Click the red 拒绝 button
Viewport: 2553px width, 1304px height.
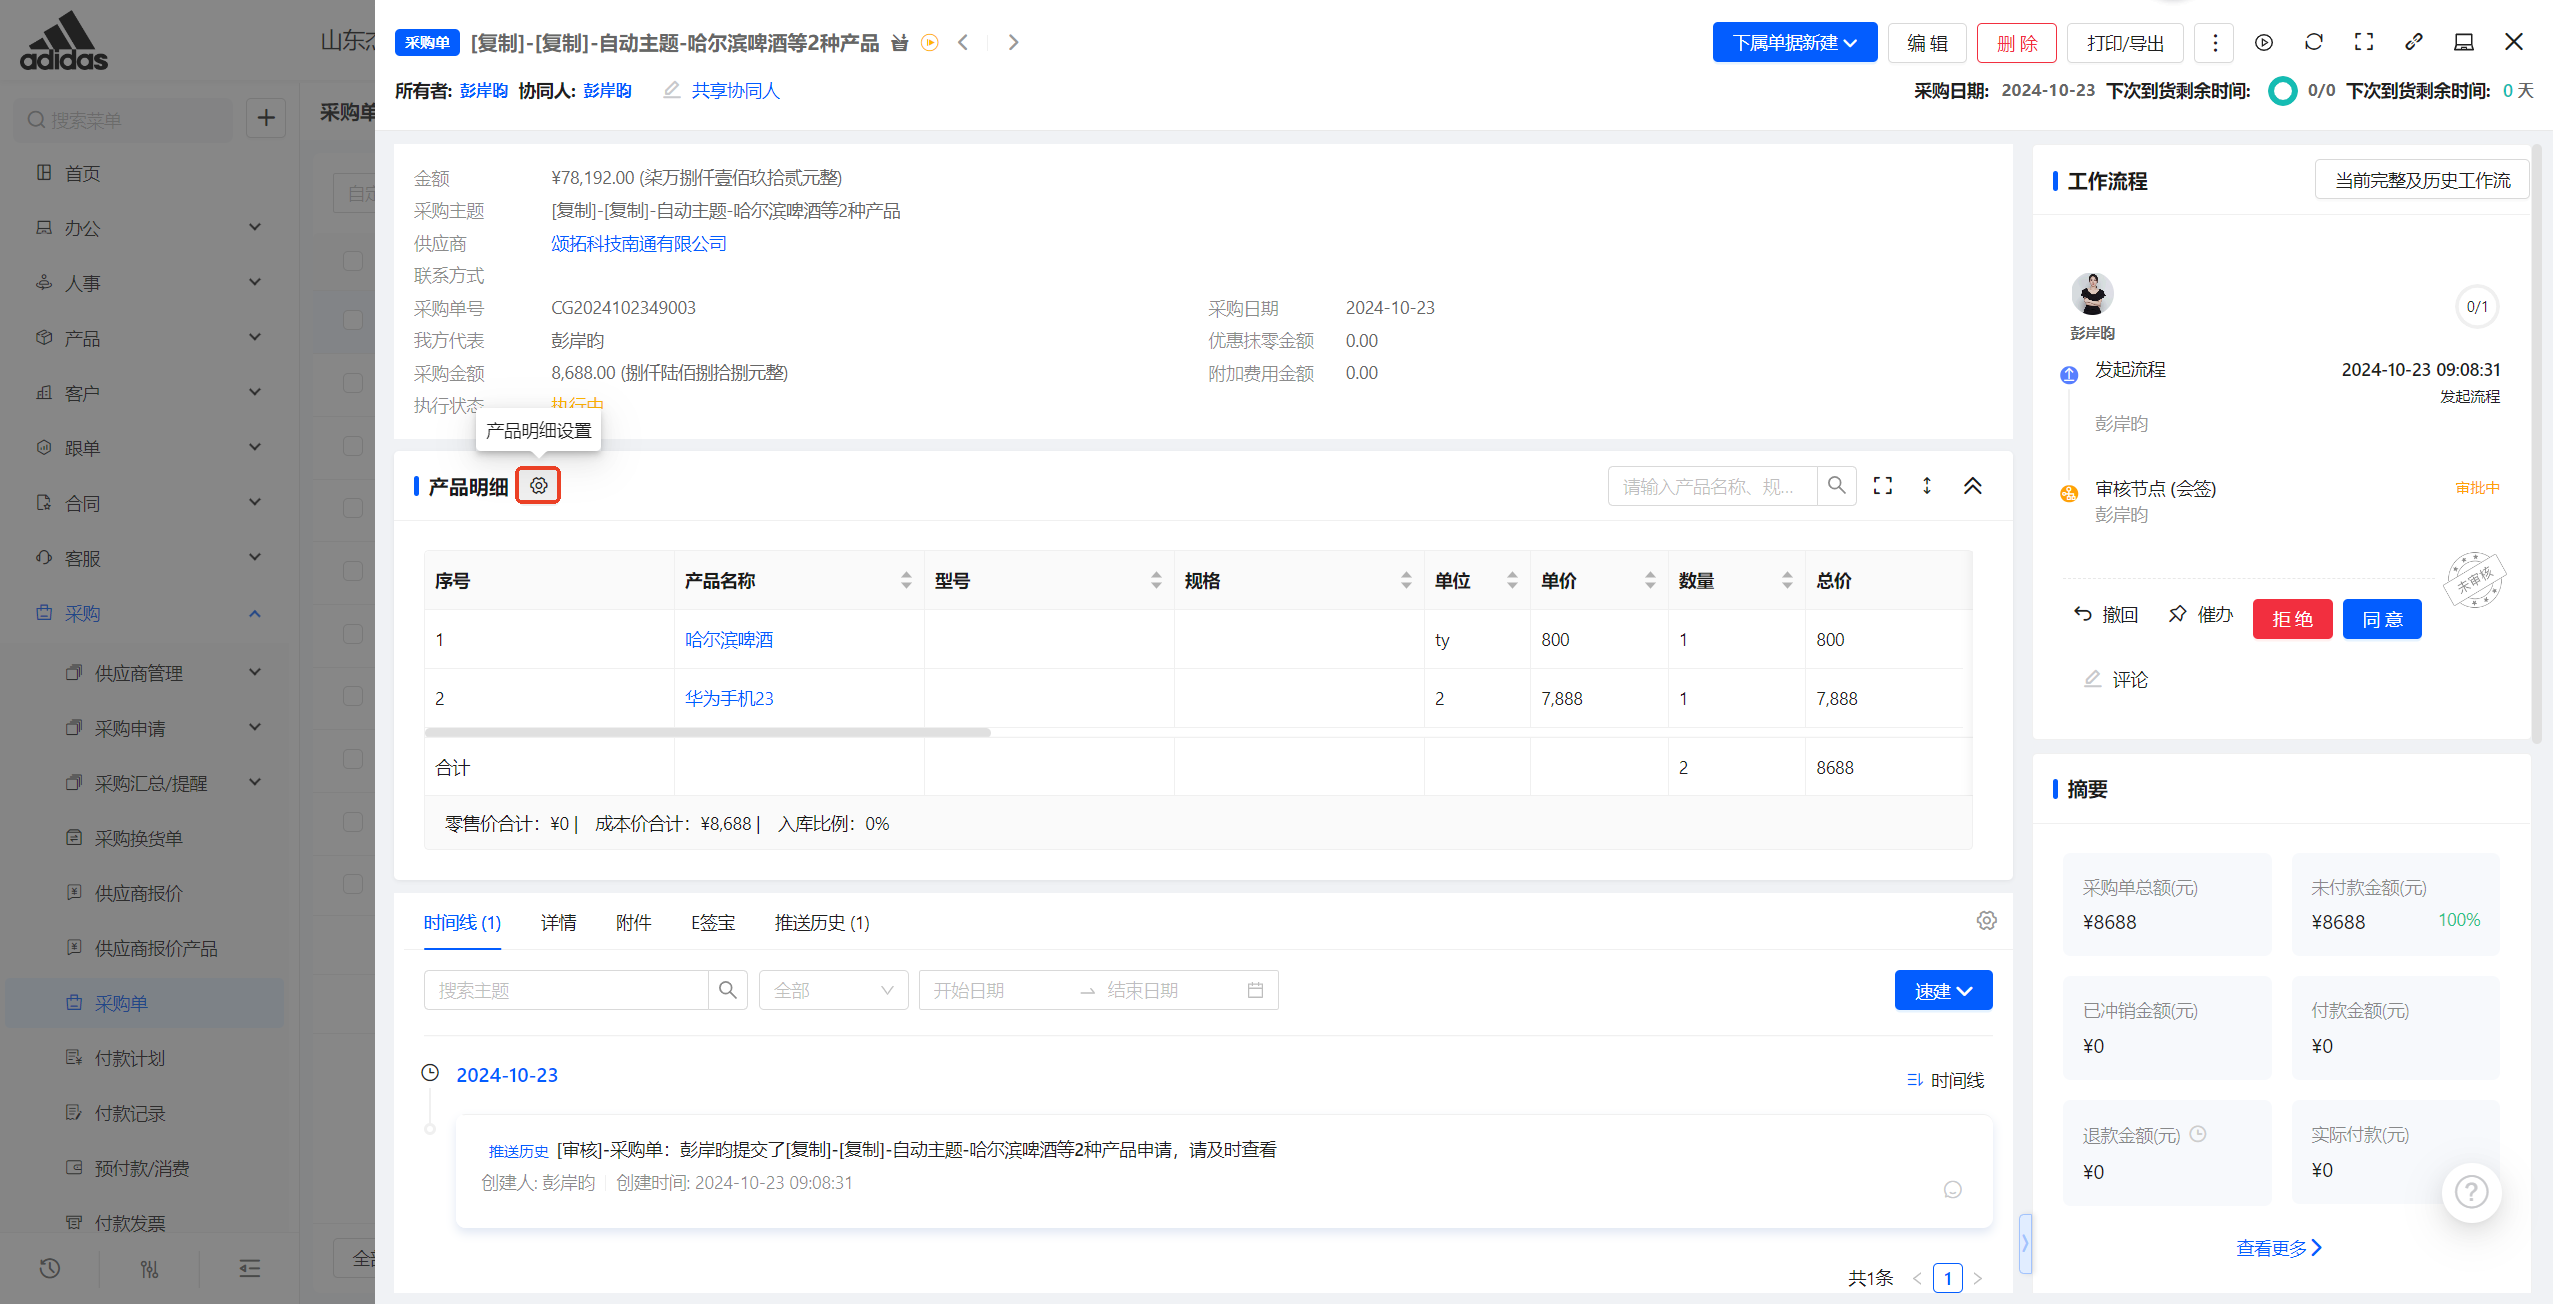tap(2291, 619)
